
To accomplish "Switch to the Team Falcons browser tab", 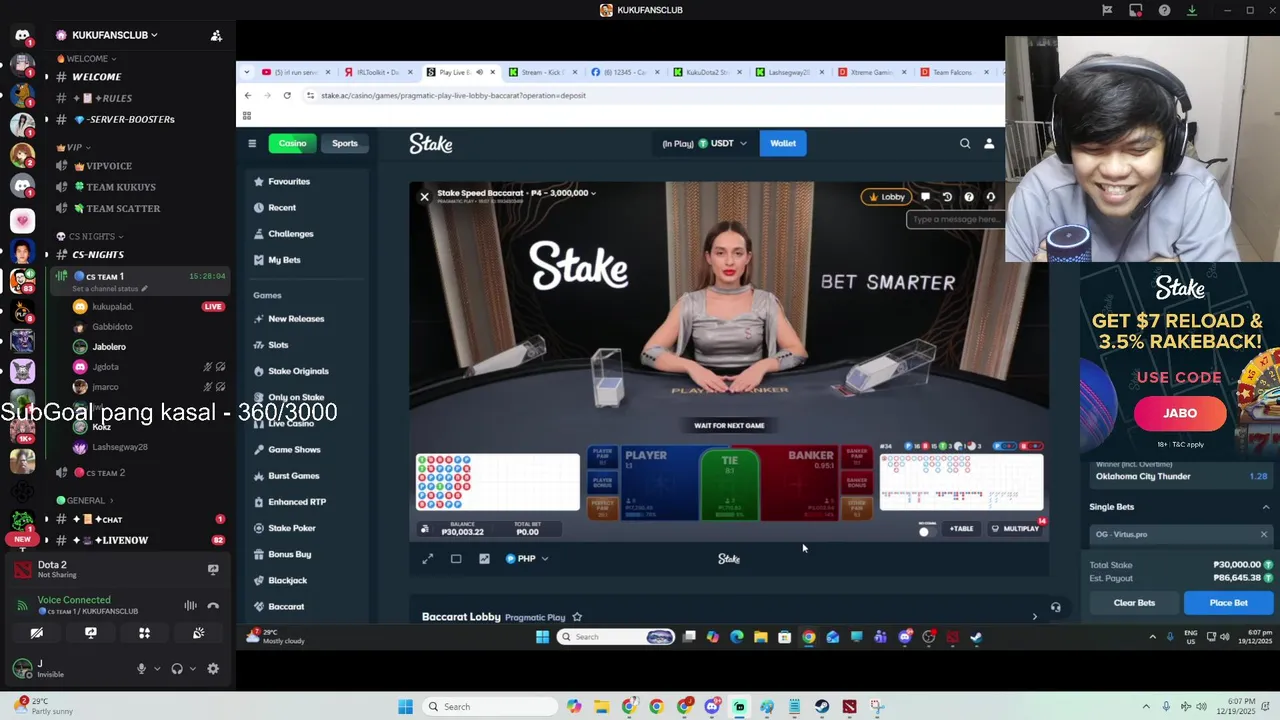I will [952, 72].
